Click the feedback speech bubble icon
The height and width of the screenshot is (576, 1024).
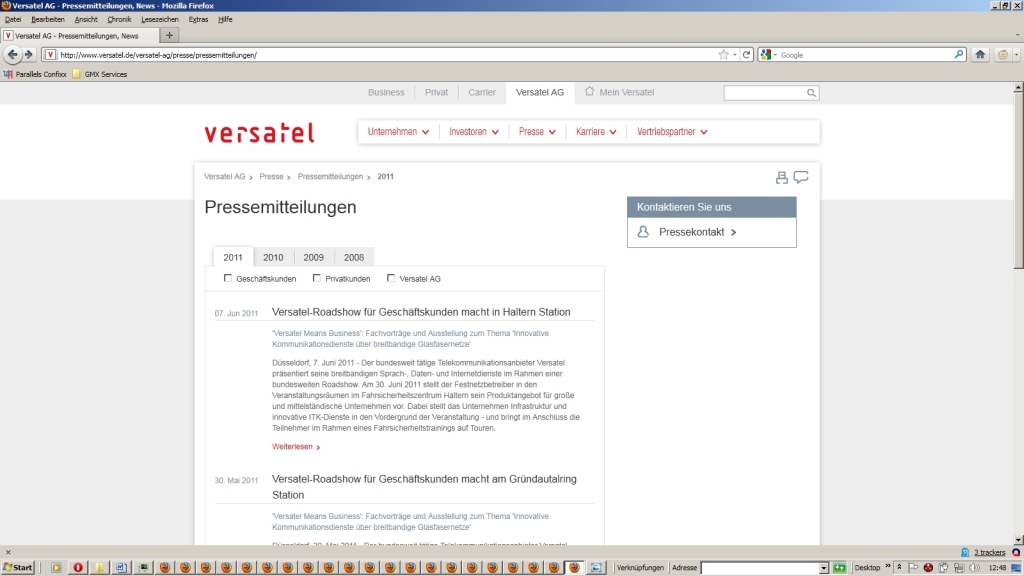[x=801, y=178]
